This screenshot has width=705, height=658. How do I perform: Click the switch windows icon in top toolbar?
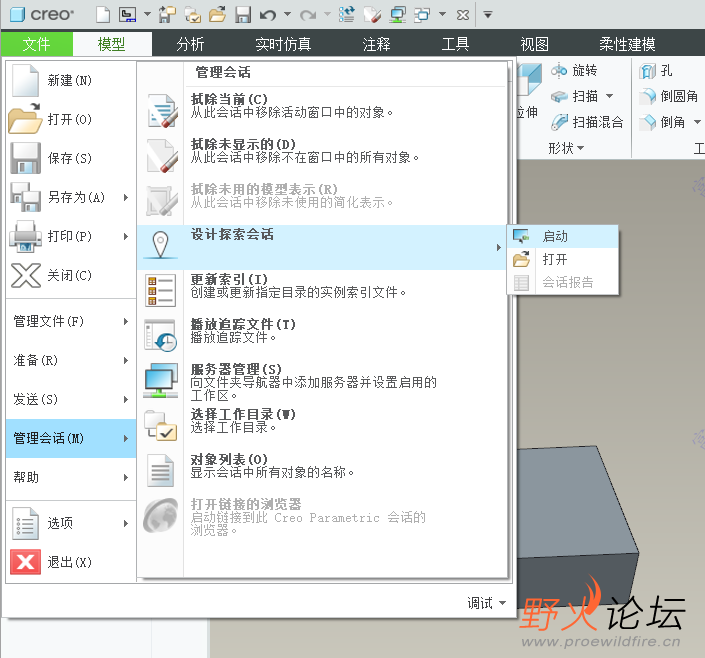pyautogui.click(x=422, y=15)
